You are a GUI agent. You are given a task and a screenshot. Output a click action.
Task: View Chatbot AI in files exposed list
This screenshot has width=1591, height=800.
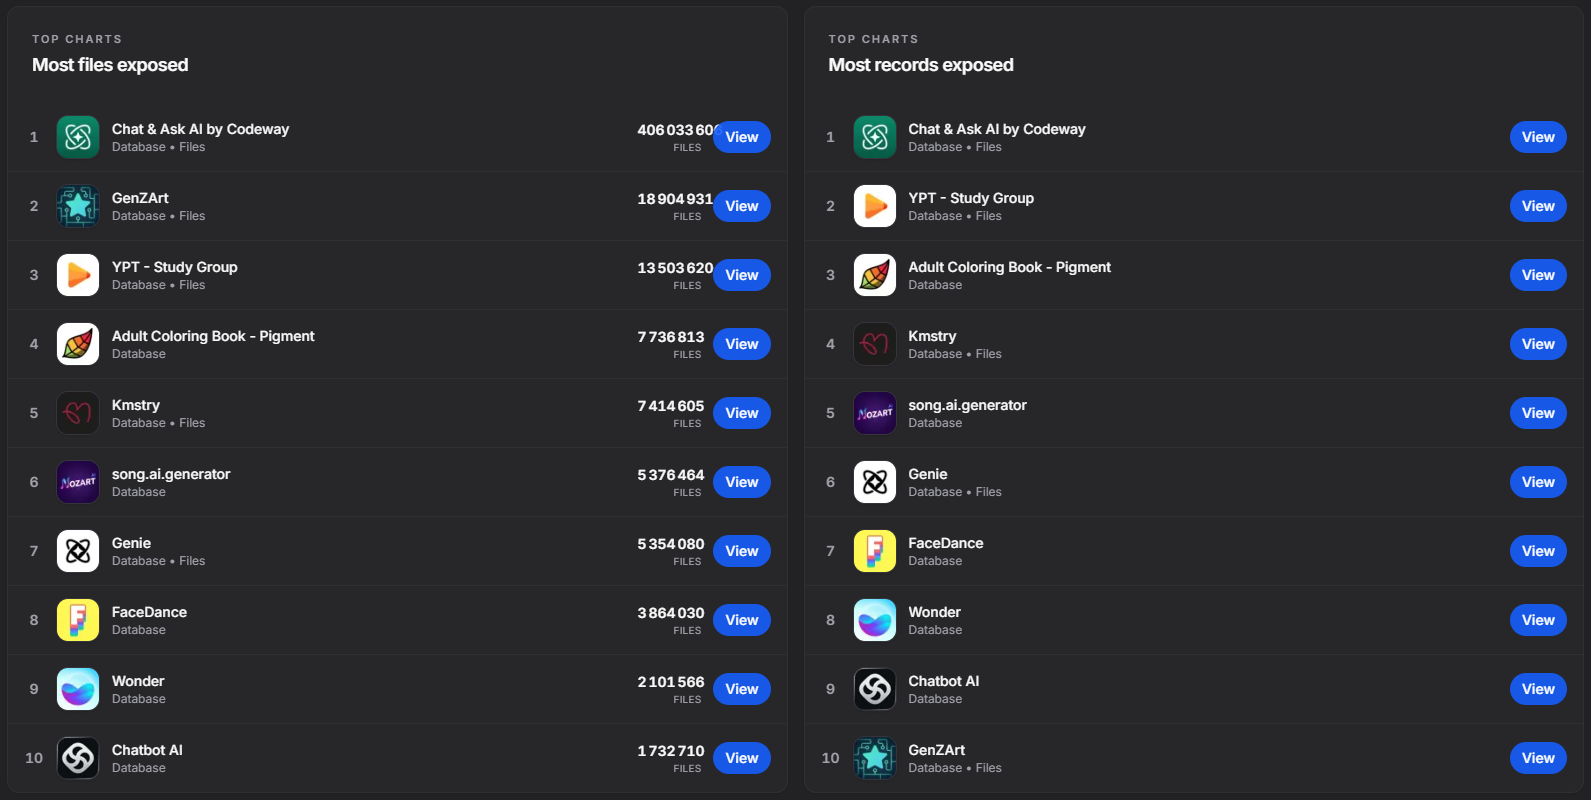[x=742, y=758]
